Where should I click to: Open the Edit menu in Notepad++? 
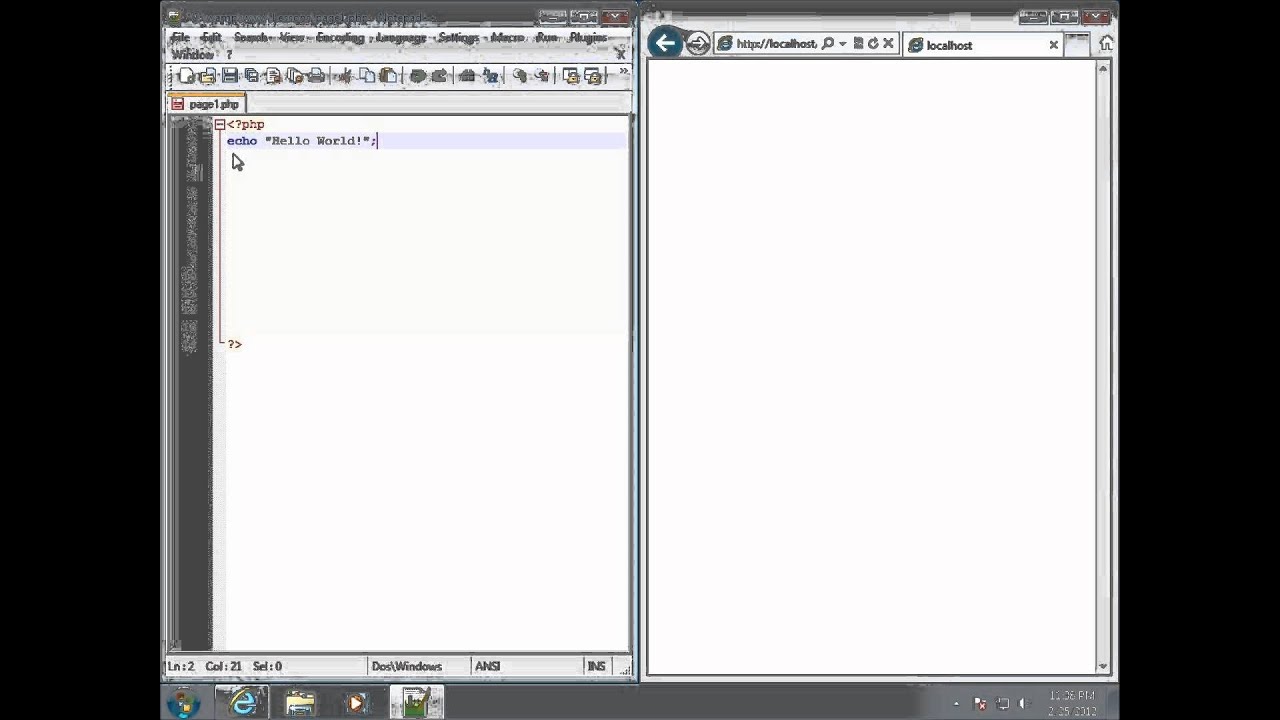click(x=211, y=38)
